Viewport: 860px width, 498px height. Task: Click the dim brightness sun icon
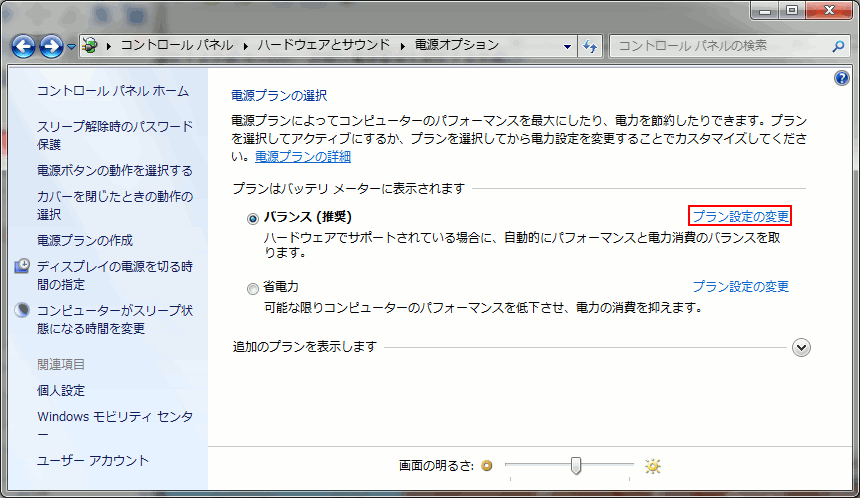coord(487,466)
